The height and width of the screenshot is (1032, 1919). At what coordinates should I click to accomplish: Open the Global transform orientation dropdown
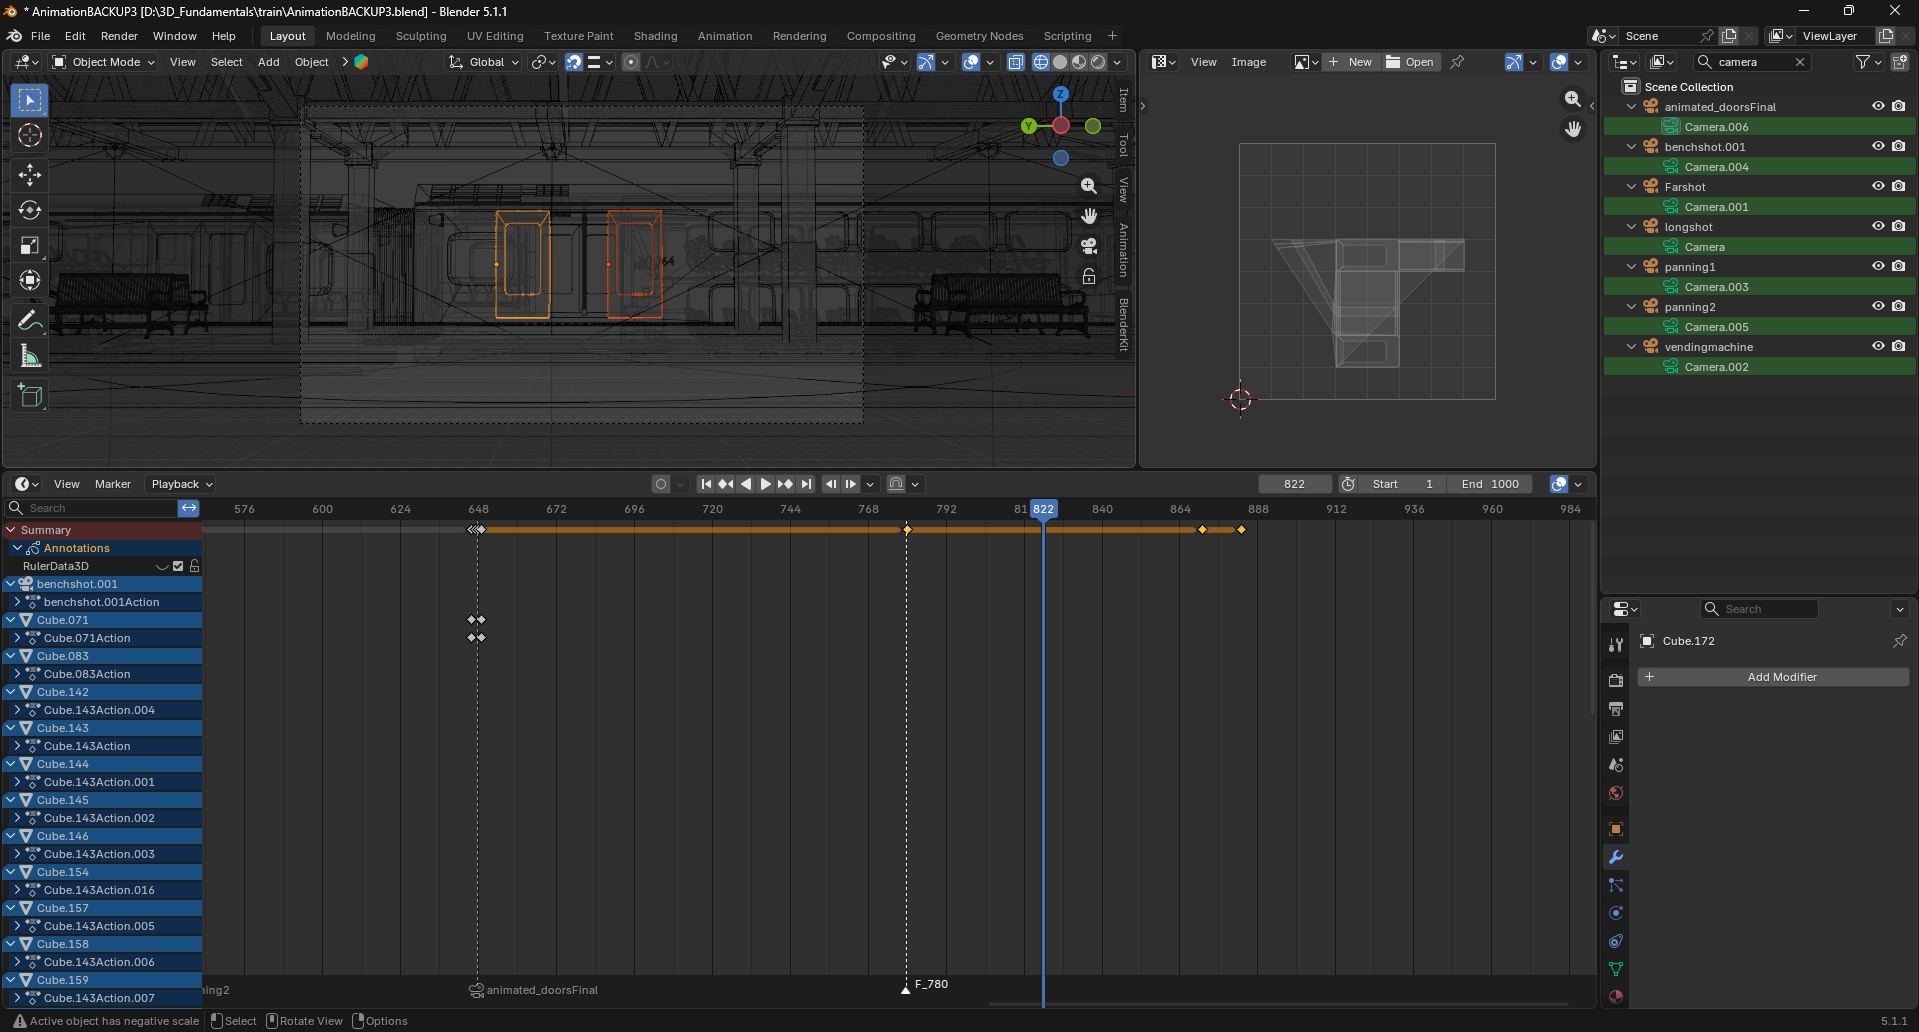484,62
